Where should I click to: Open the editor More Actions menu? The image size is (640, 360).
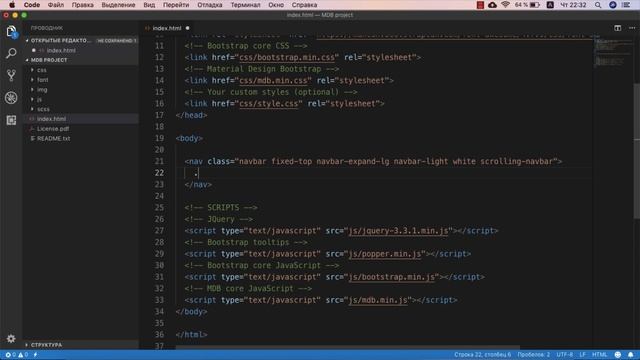[632, 28]
